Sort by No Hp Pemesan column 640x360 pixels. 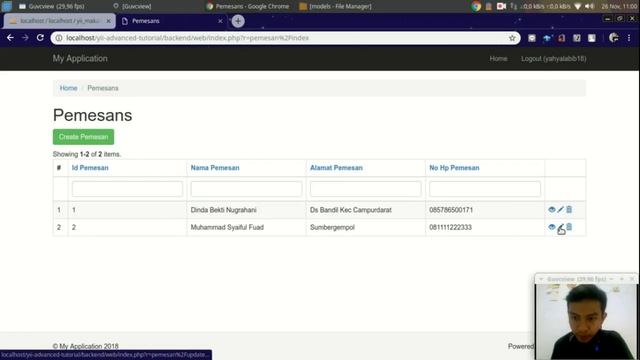(x=454, y=168)
